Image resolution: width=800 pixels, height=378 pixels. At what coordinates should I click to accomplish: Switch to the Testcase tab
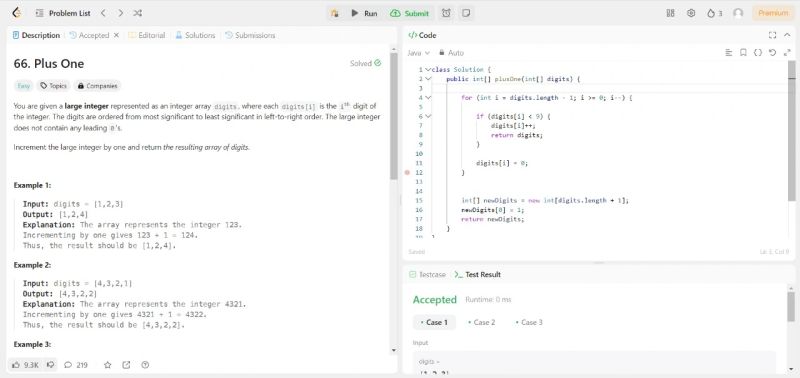pyautogui.click(x=427, y=274)
